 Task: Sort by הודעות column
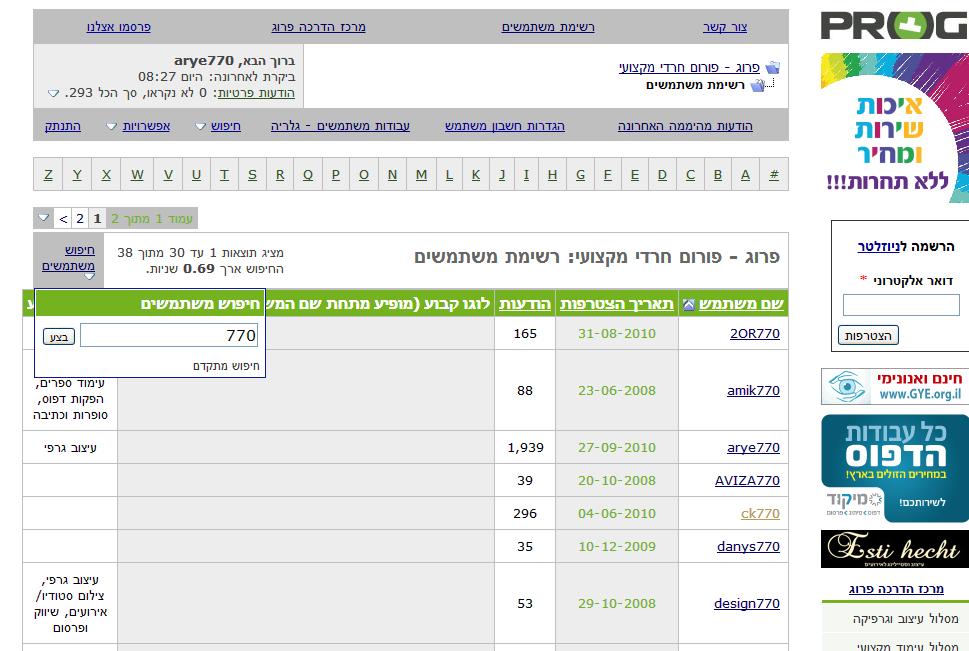pos(525,304)
